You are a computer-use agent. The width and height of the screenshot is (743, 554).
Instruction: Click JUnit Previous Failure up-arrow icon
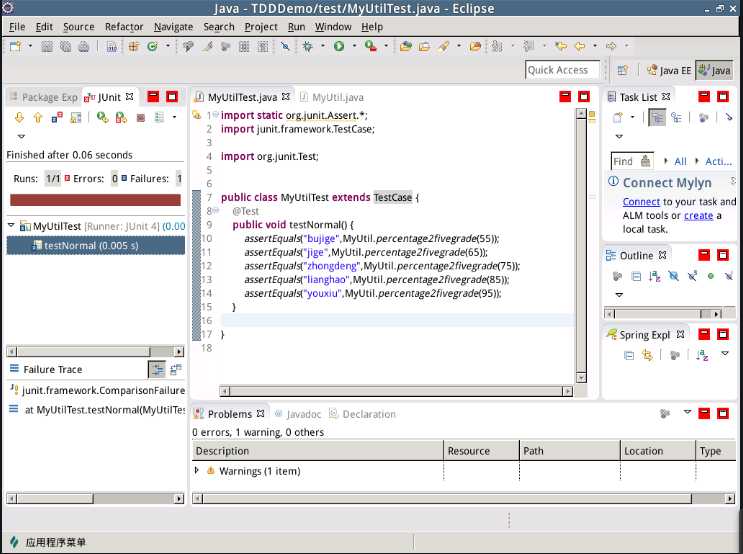pyautogui.click(x=38, y=117)
